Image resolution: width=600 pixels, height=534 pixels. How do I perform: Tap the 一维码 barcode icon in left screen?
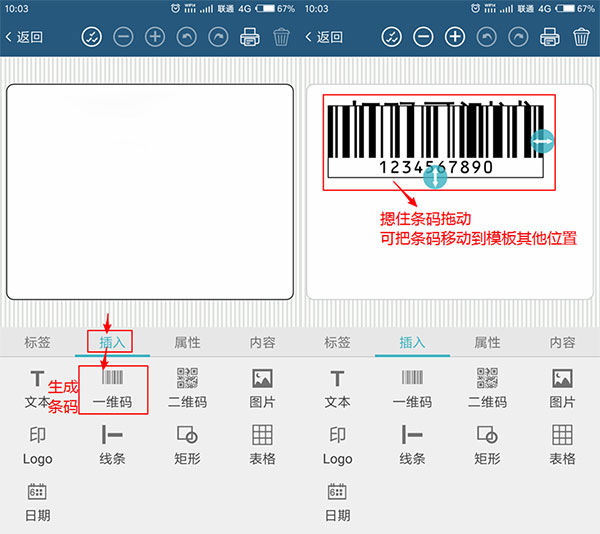pyautogui.click(x=112, y=380)
